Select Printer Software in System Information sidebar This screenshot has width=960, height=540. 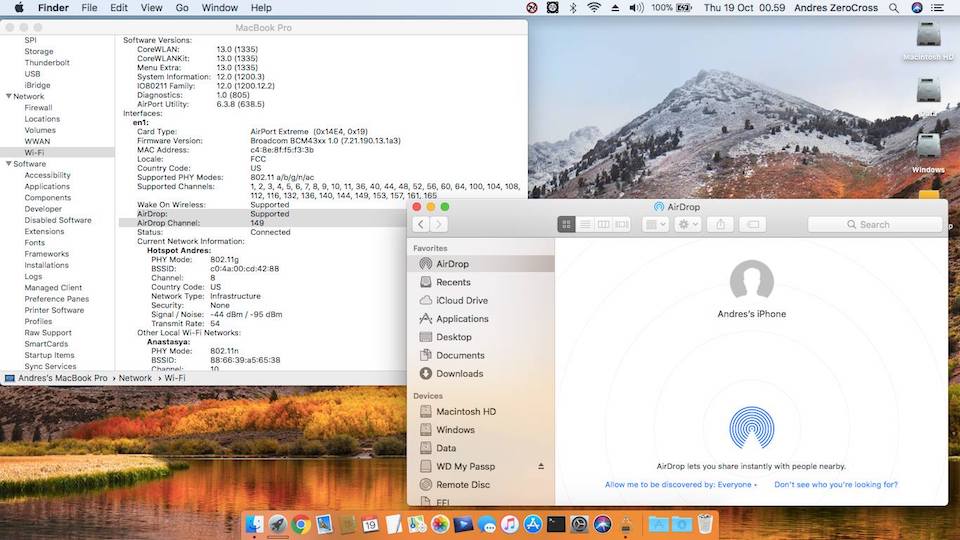[54, 310]
